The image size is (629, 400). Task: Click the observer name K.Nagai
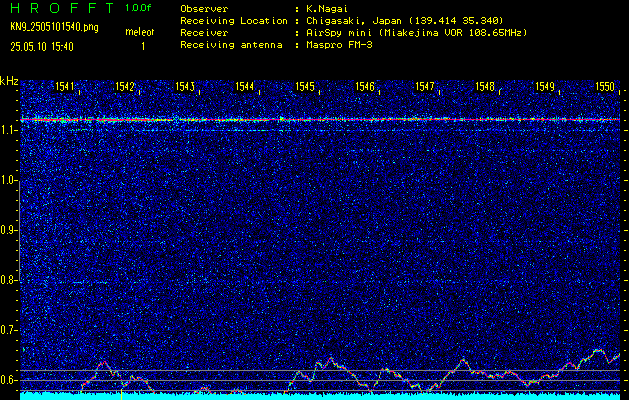coord(327,8)
